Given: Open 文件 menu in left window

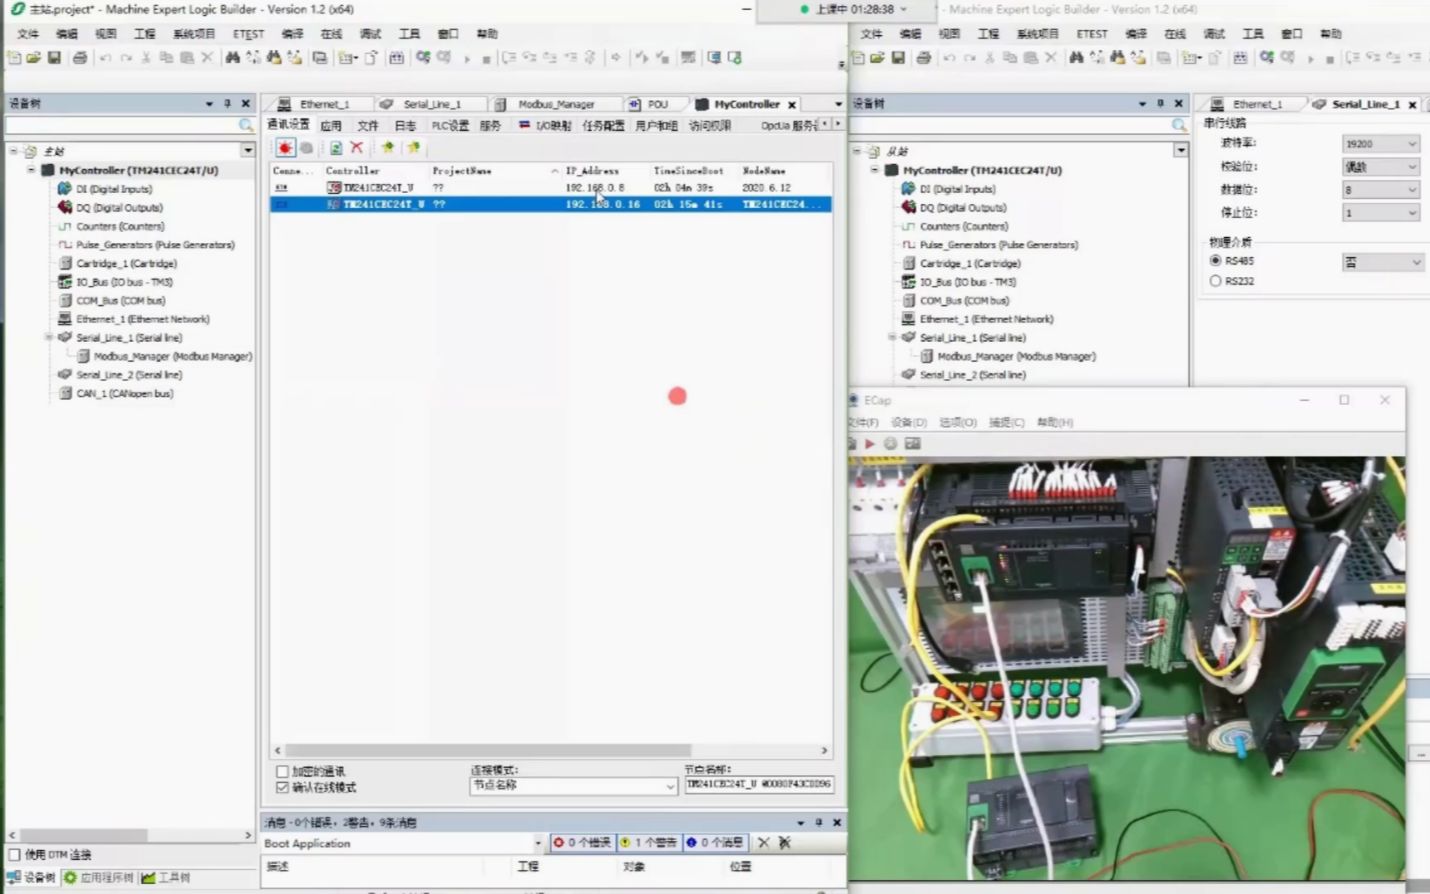Looking at the screenshot, I should [28, 34].
